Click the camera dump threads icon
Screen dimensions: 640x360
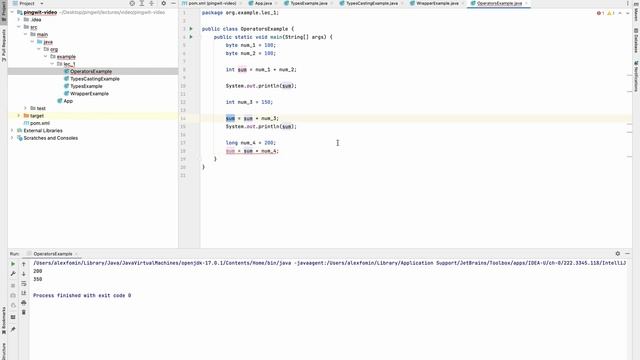[x=13, y=295]
